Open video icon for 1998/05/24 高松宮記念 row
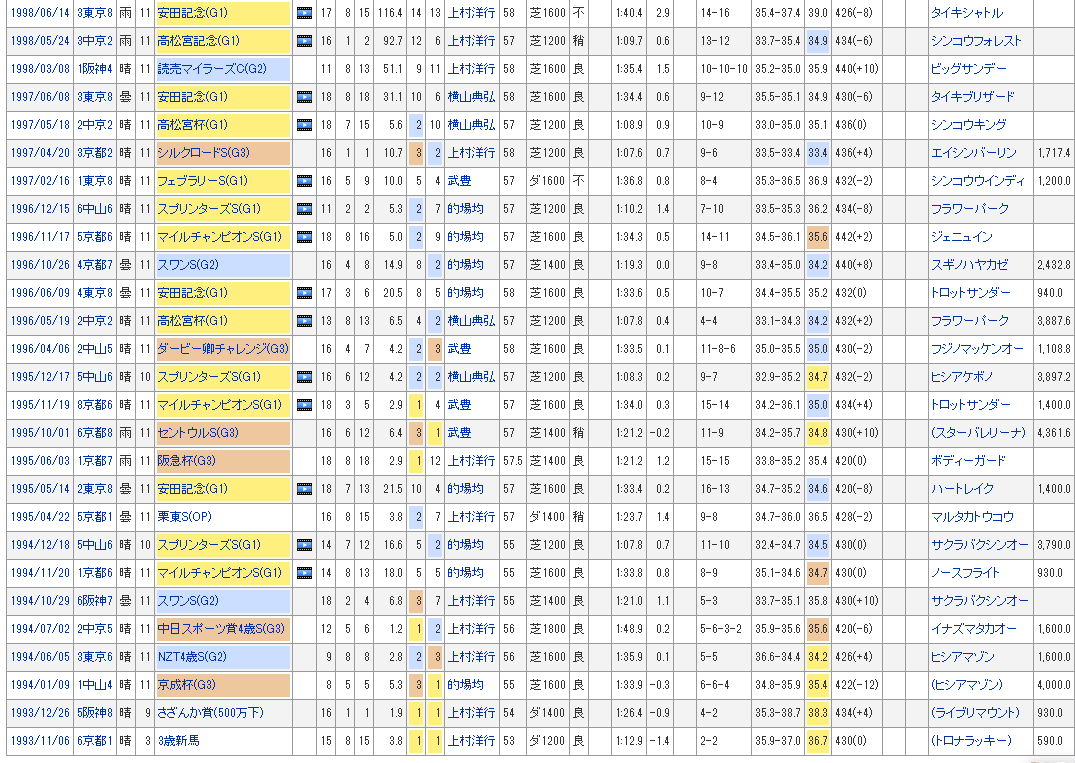 pos(305,41)
